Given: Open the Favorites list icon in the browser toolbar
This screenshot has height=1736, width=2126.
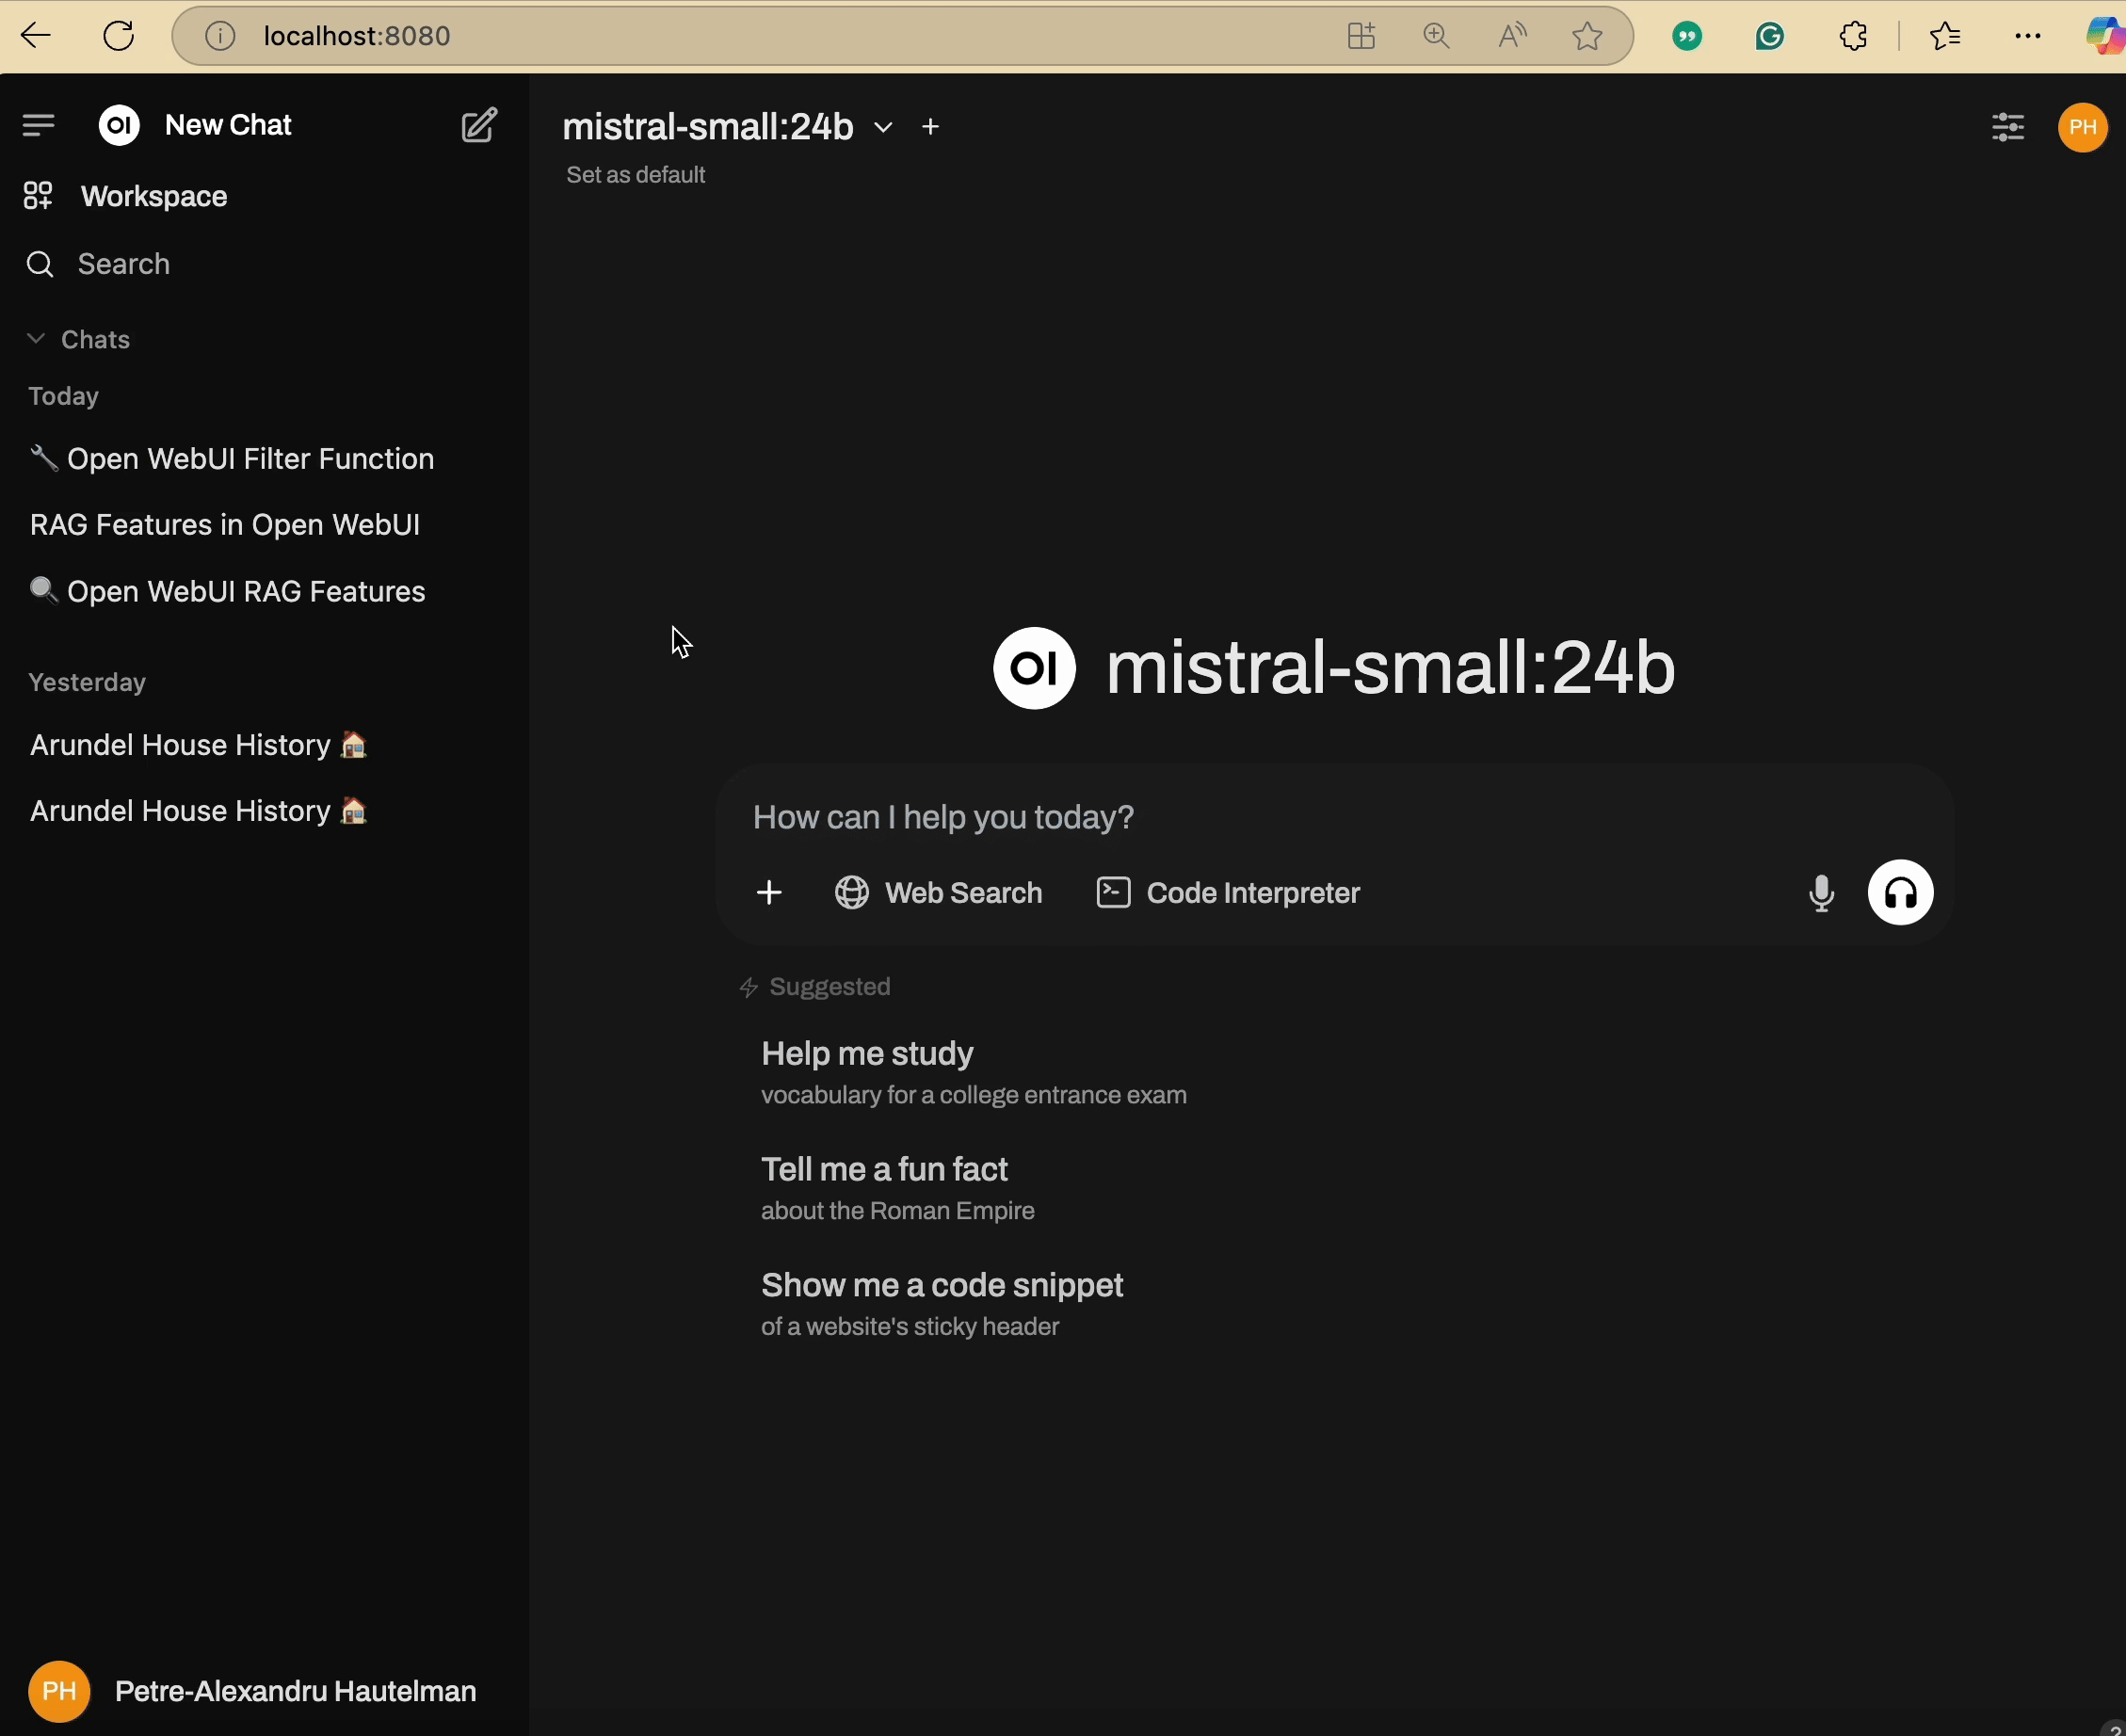Looking at the screenshot, I should (1945, 36).
